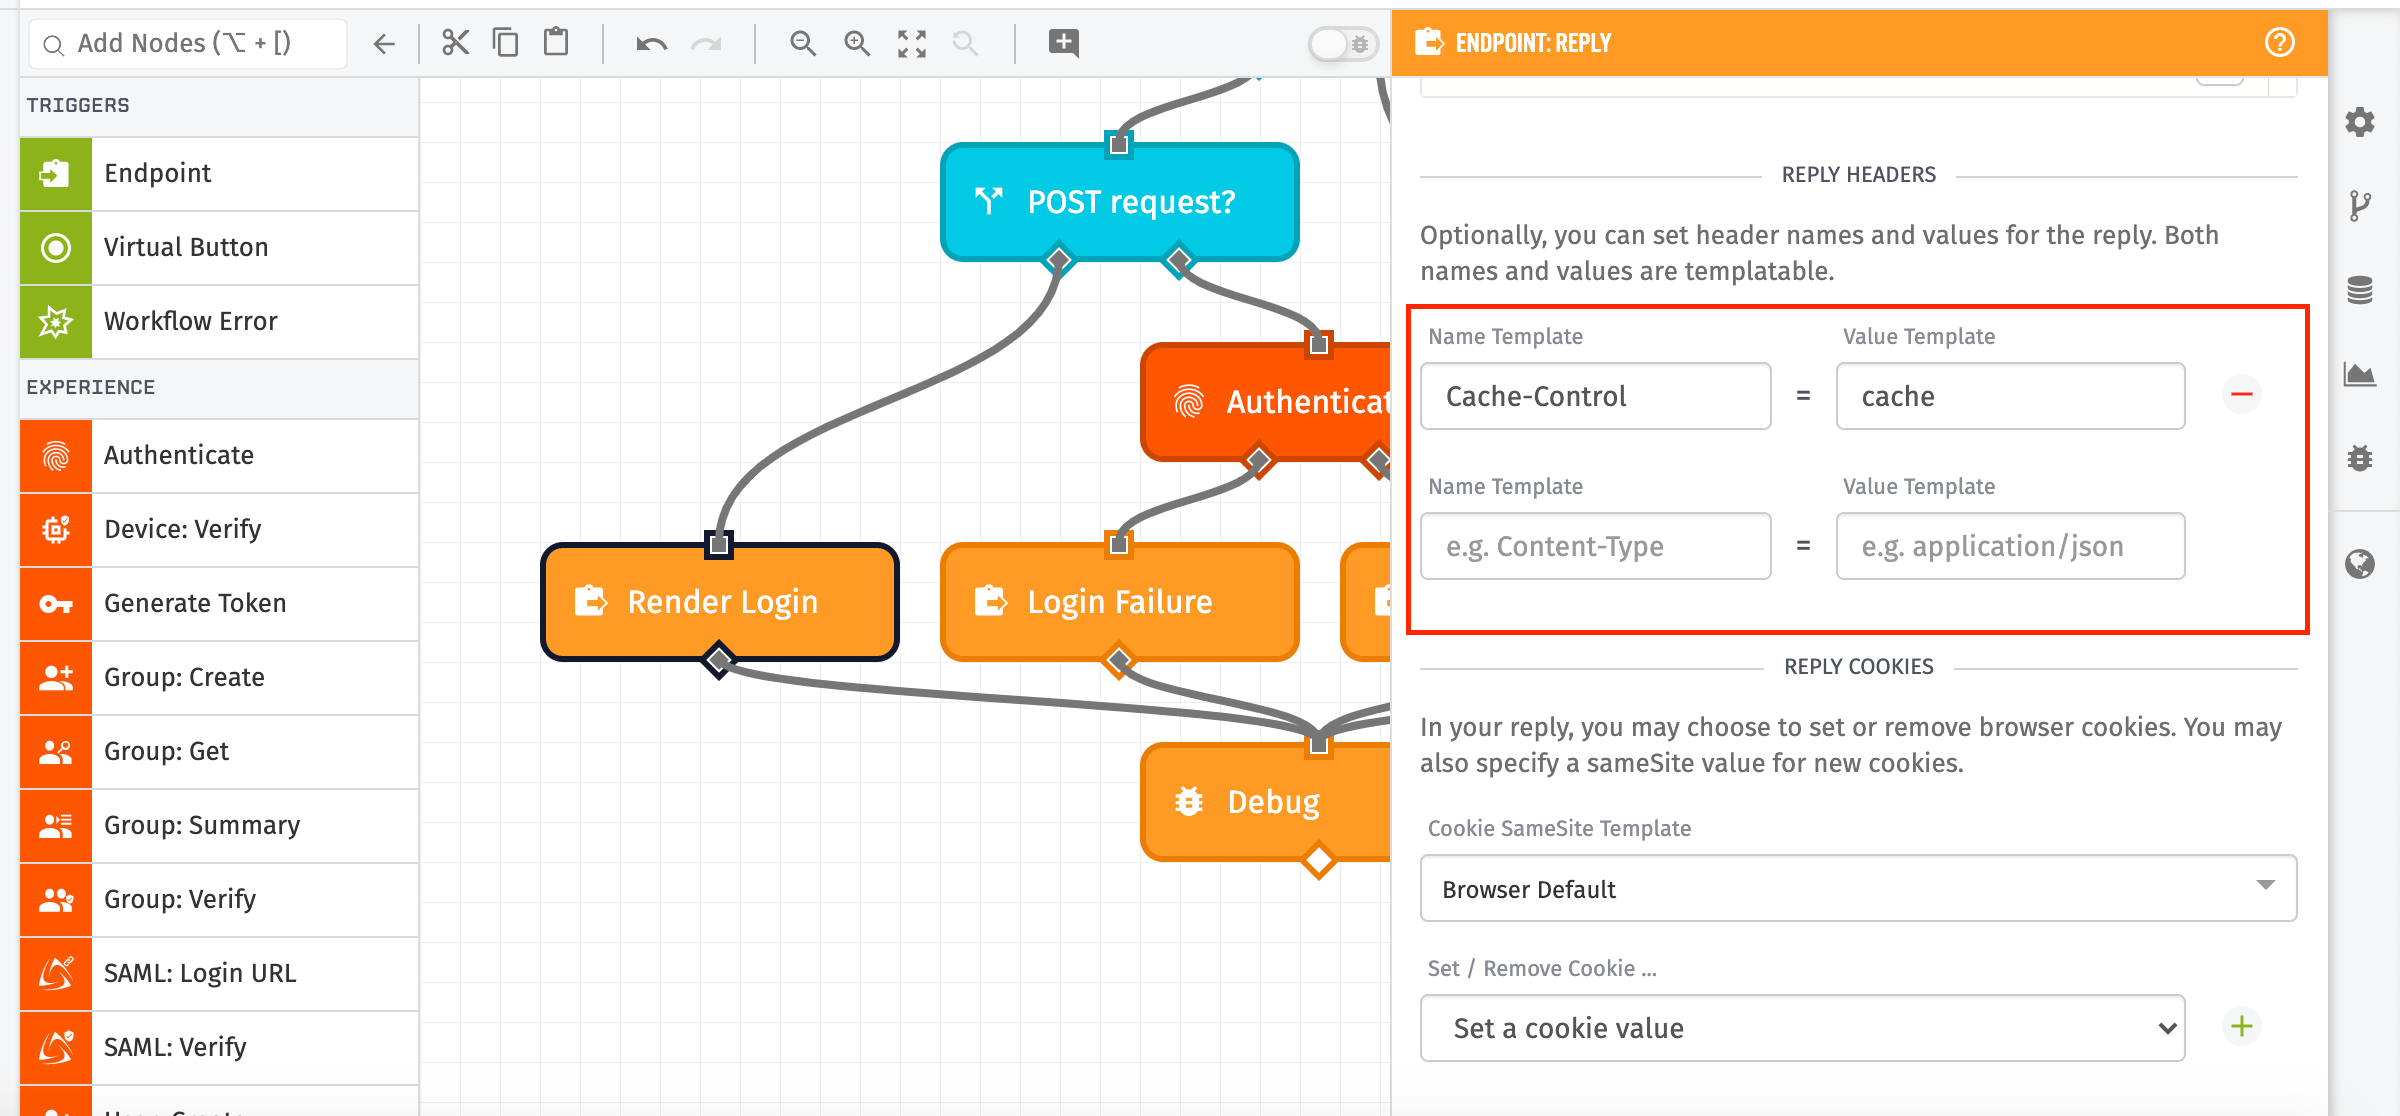Screen dimensions: 2400x1116
Task: Click the Debug node on canvas
Action: 1266,802
